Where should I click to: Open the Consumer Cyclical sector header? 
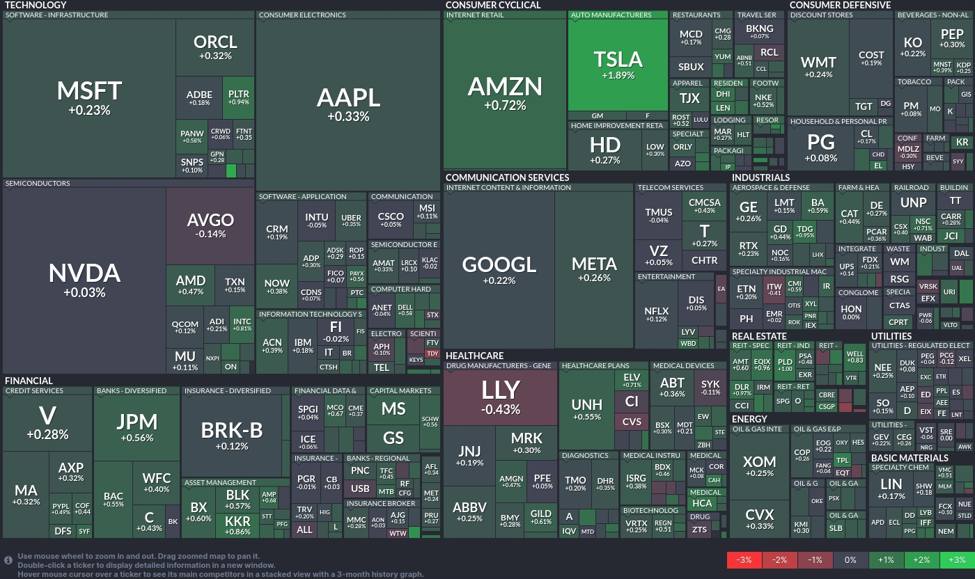coord(493,5)
